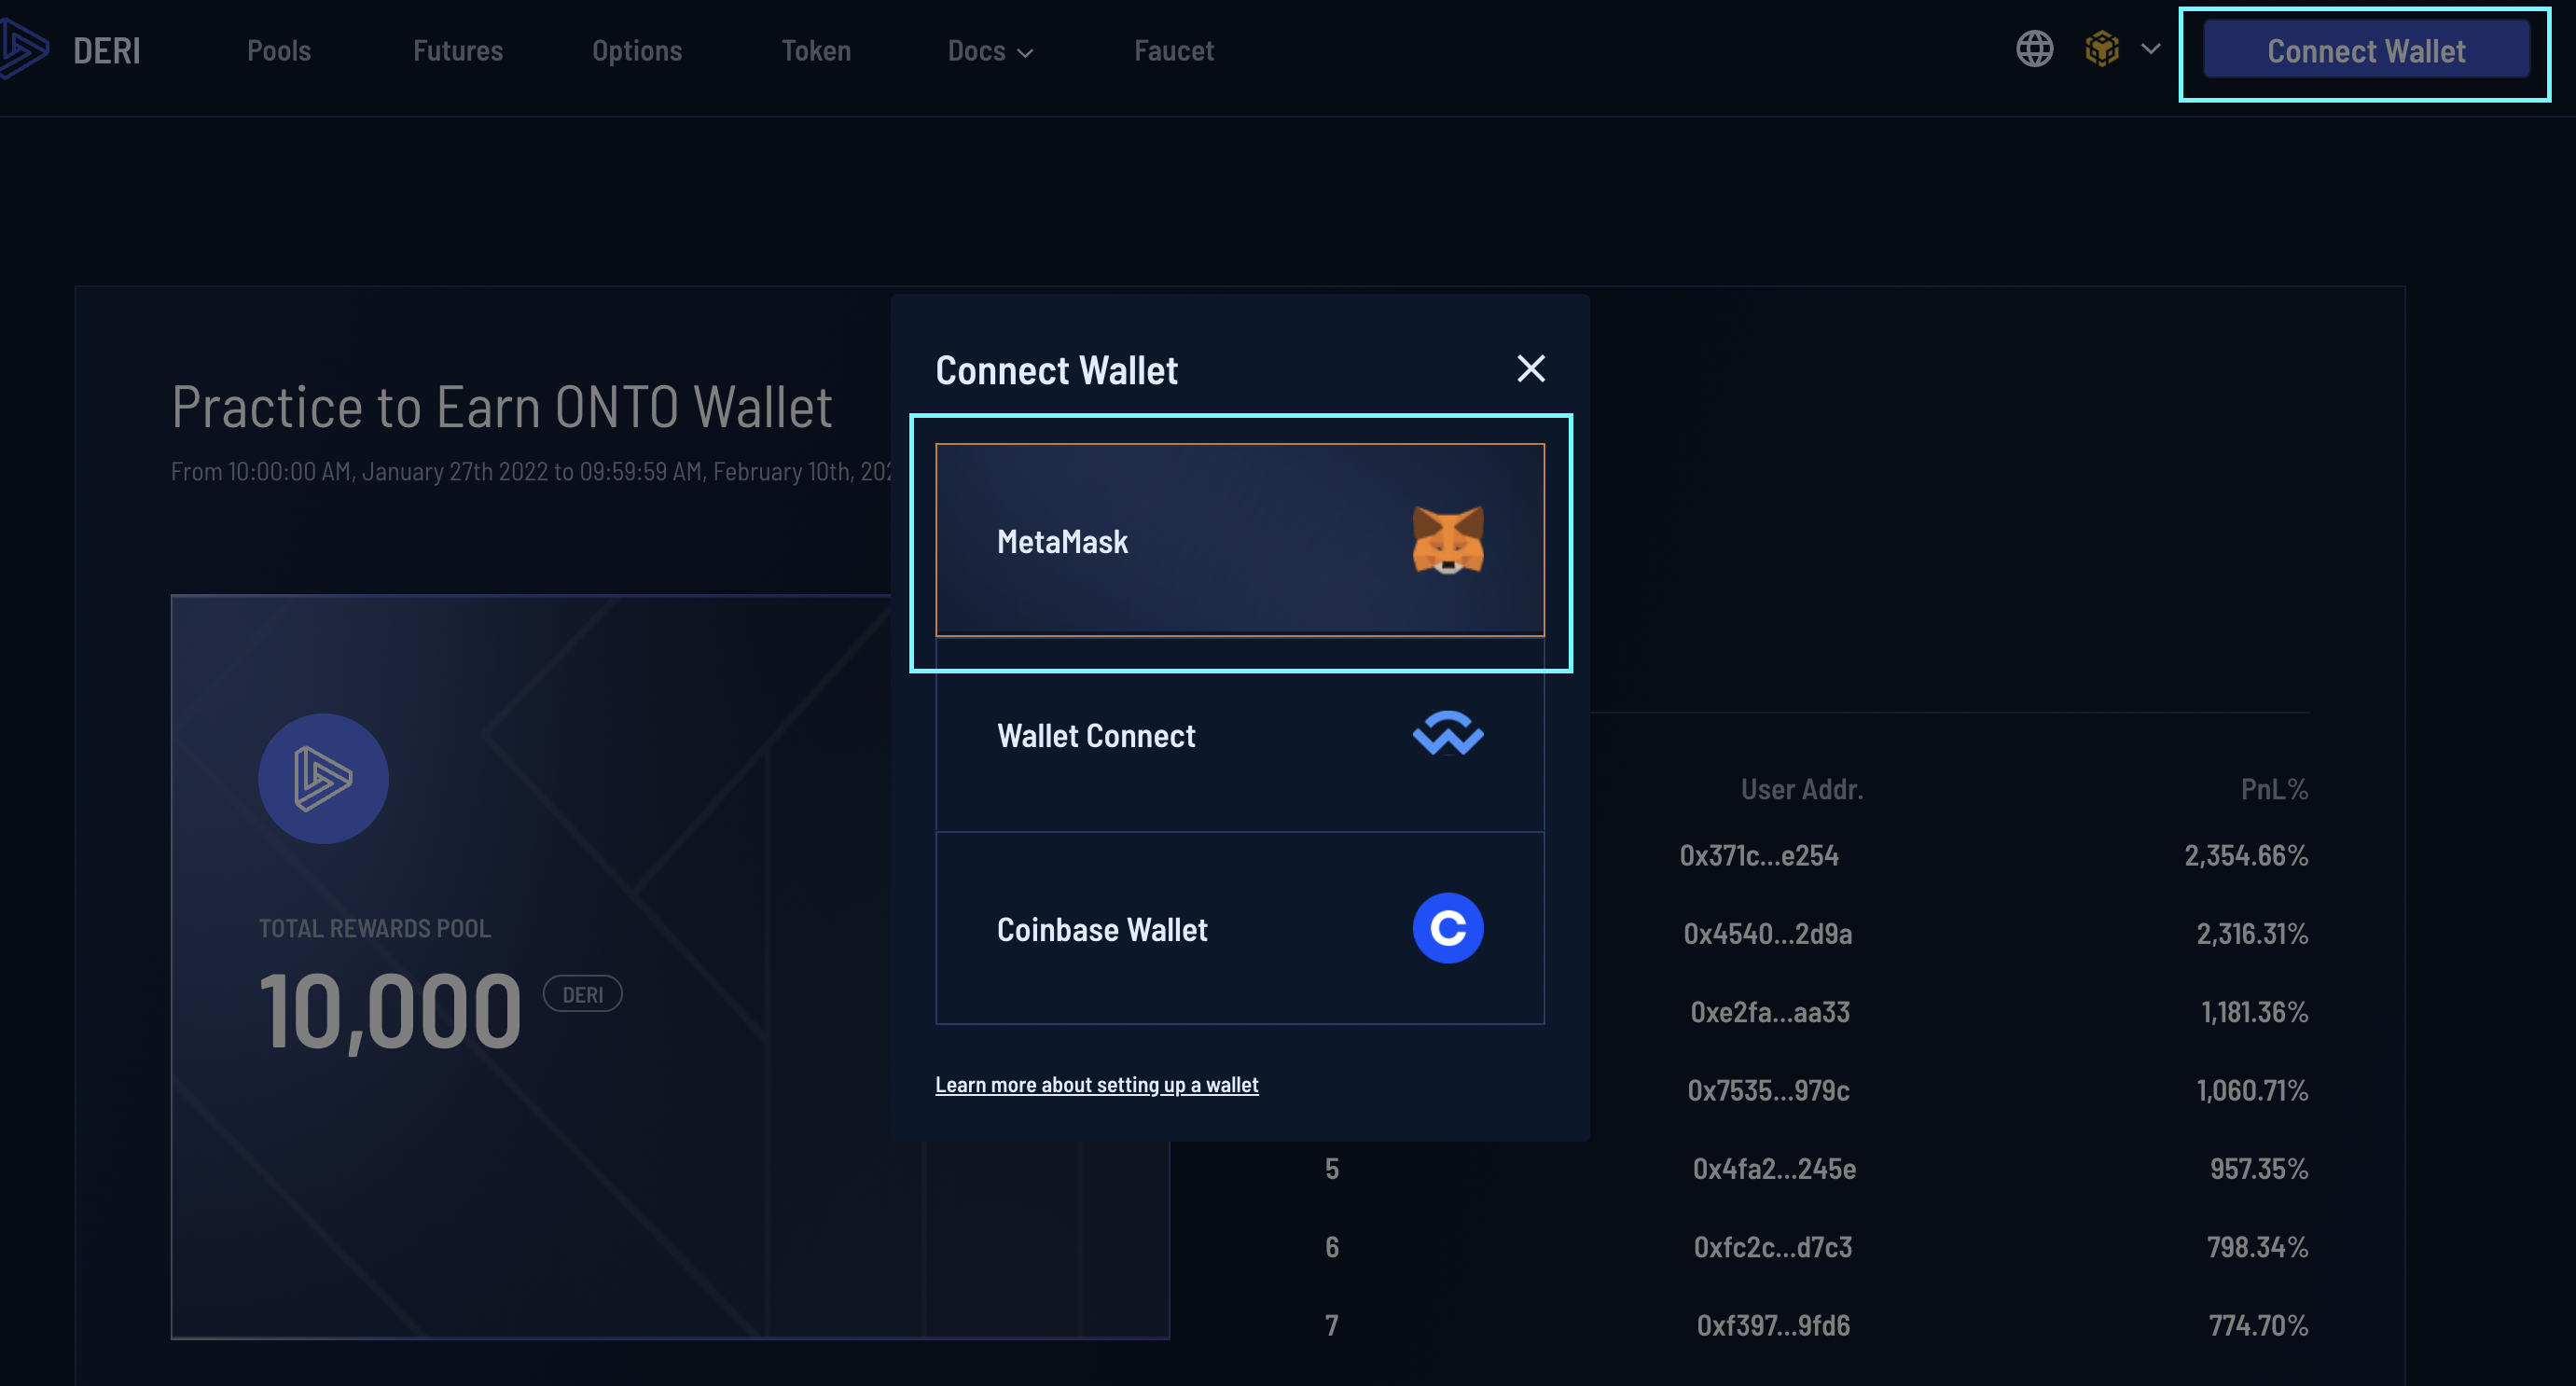Click the 1,060.71% PnL value
This screenshot has height=1386, width=2576.
[2252, 1090]
